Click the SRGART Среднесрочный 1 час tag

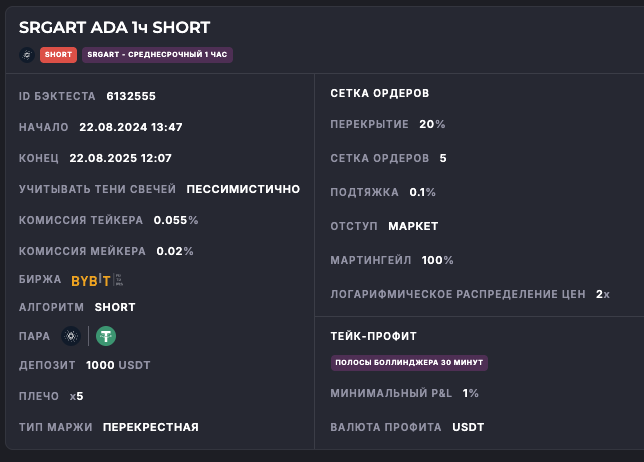tap(157, 54)
